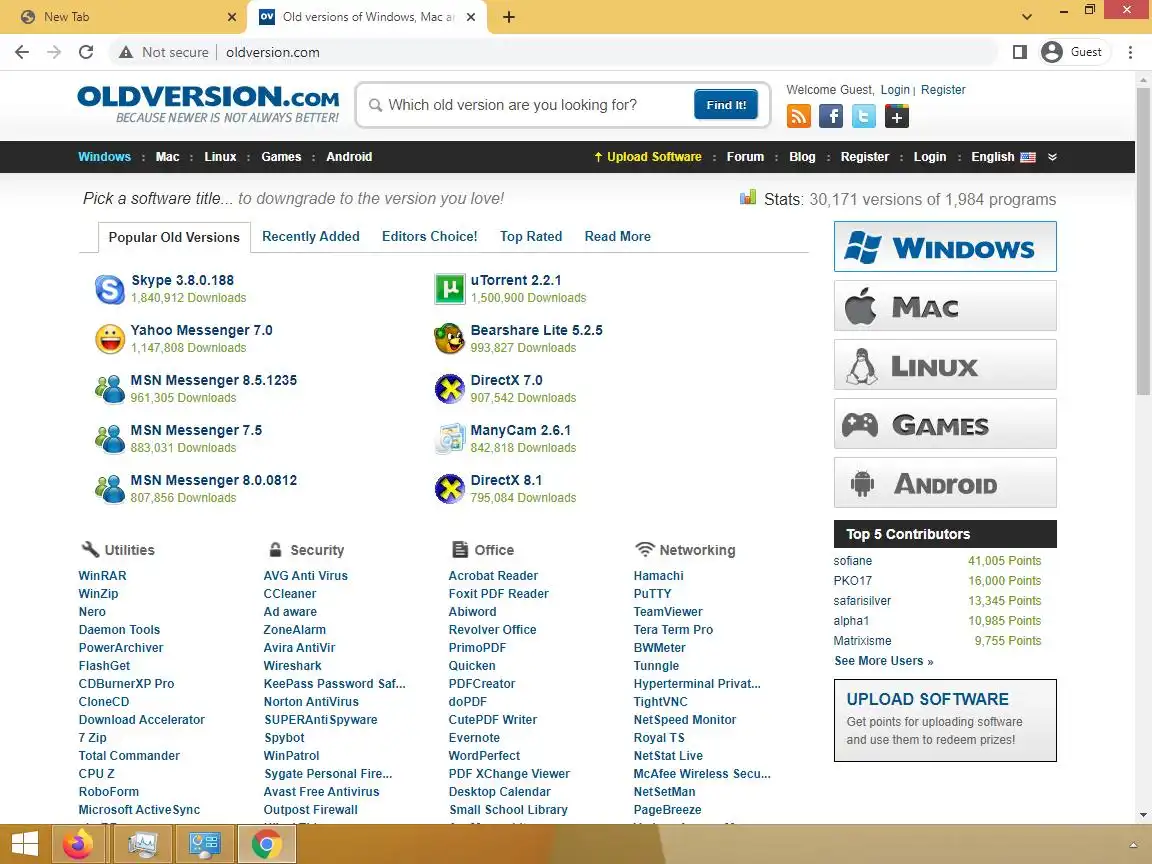Screen dimensions: 1152x864
Task: Click the browser back arrow
Action: pos(22,52)
